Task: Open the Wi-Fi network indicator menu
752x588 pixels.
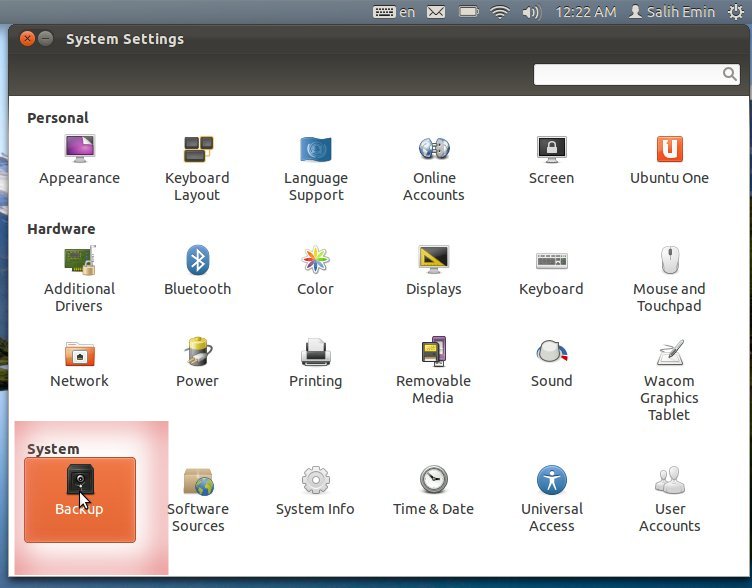Action: (x=499, y=12)
